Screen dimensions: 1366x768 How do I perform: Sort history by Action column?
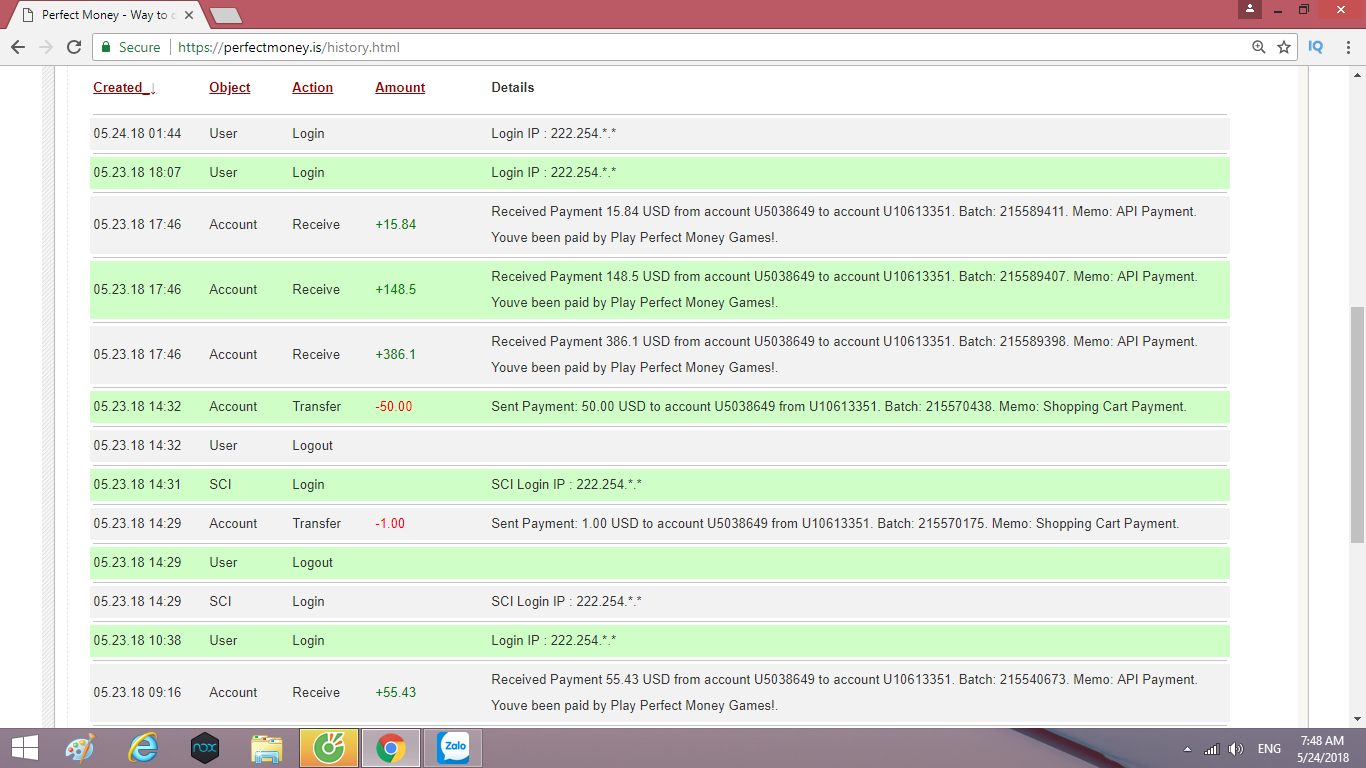[312, 88]
